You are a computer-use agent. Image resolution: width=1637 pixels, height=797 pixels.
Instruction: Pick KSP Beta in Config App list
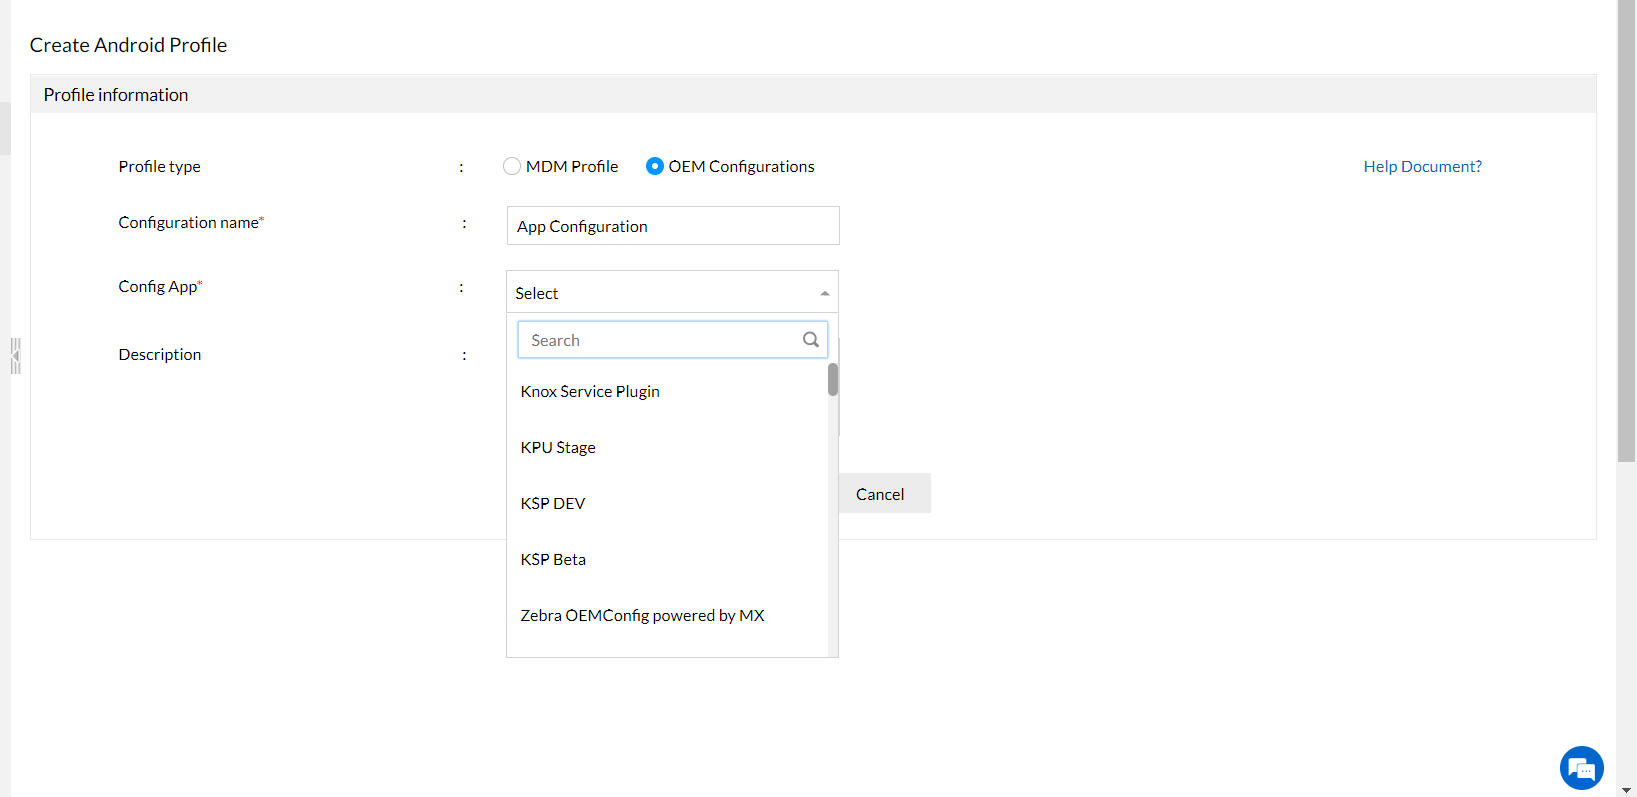553,560
